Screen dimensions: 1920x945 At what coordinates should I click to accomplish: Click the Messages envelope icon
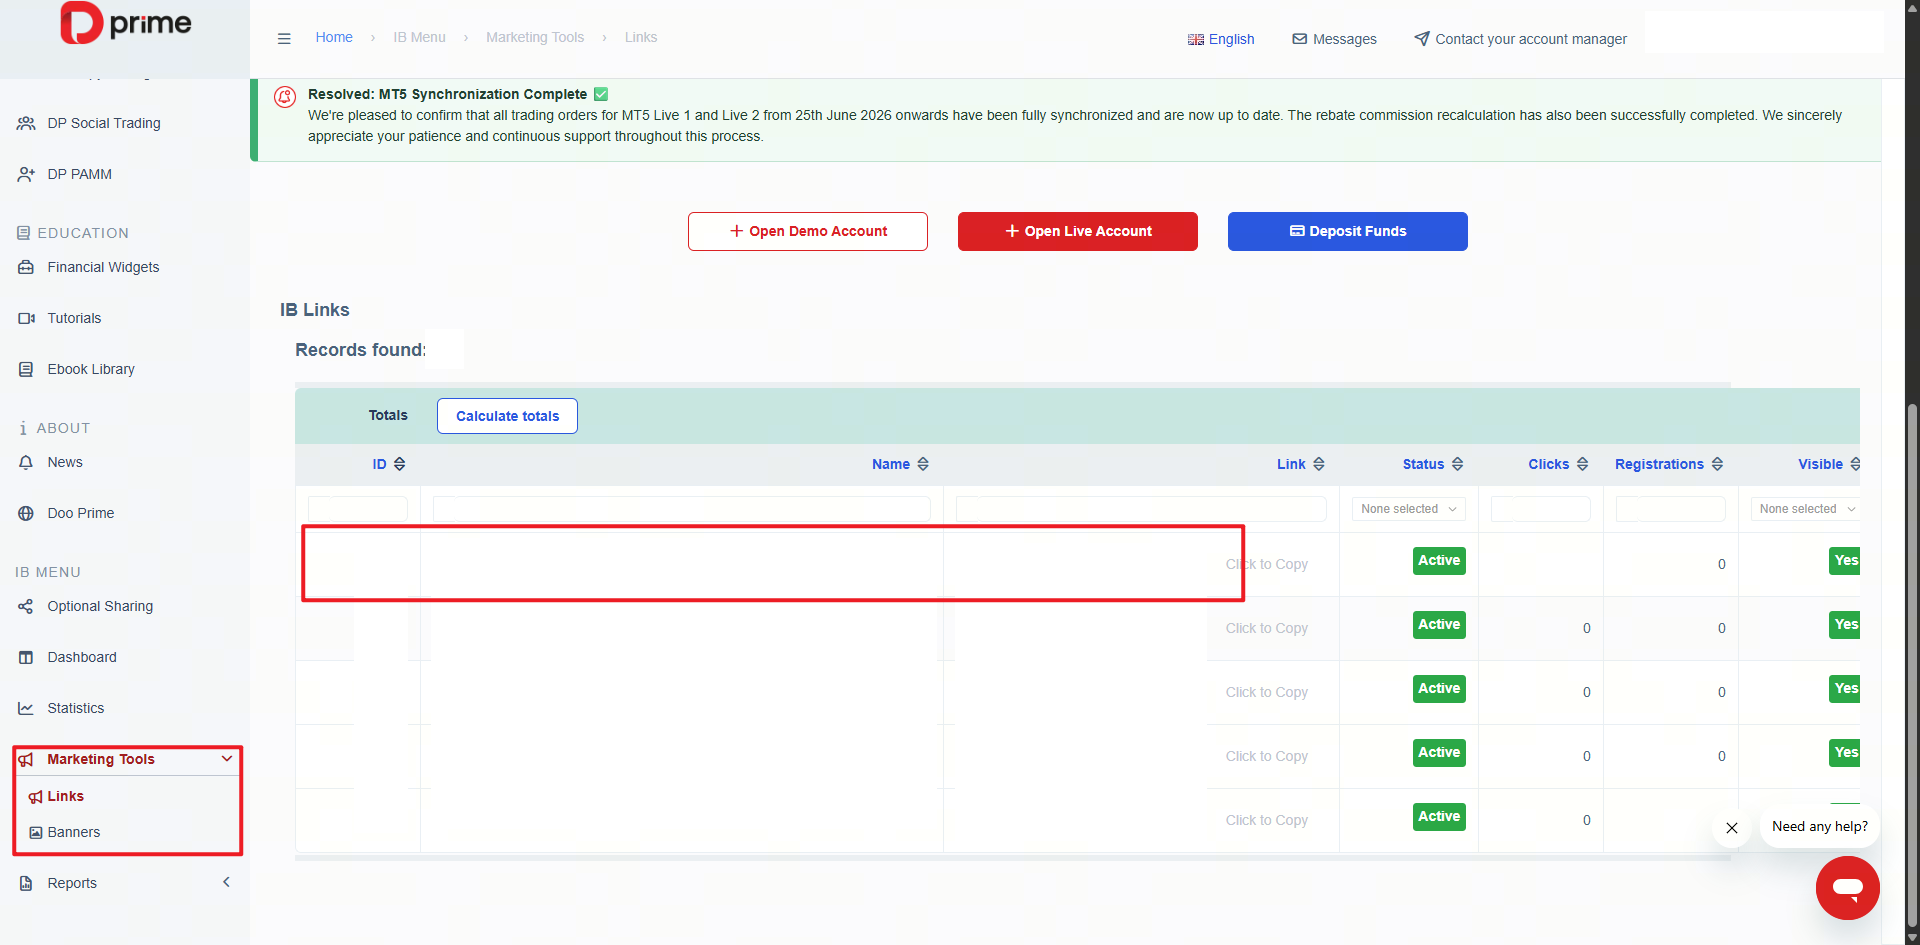click(1299, 39)
